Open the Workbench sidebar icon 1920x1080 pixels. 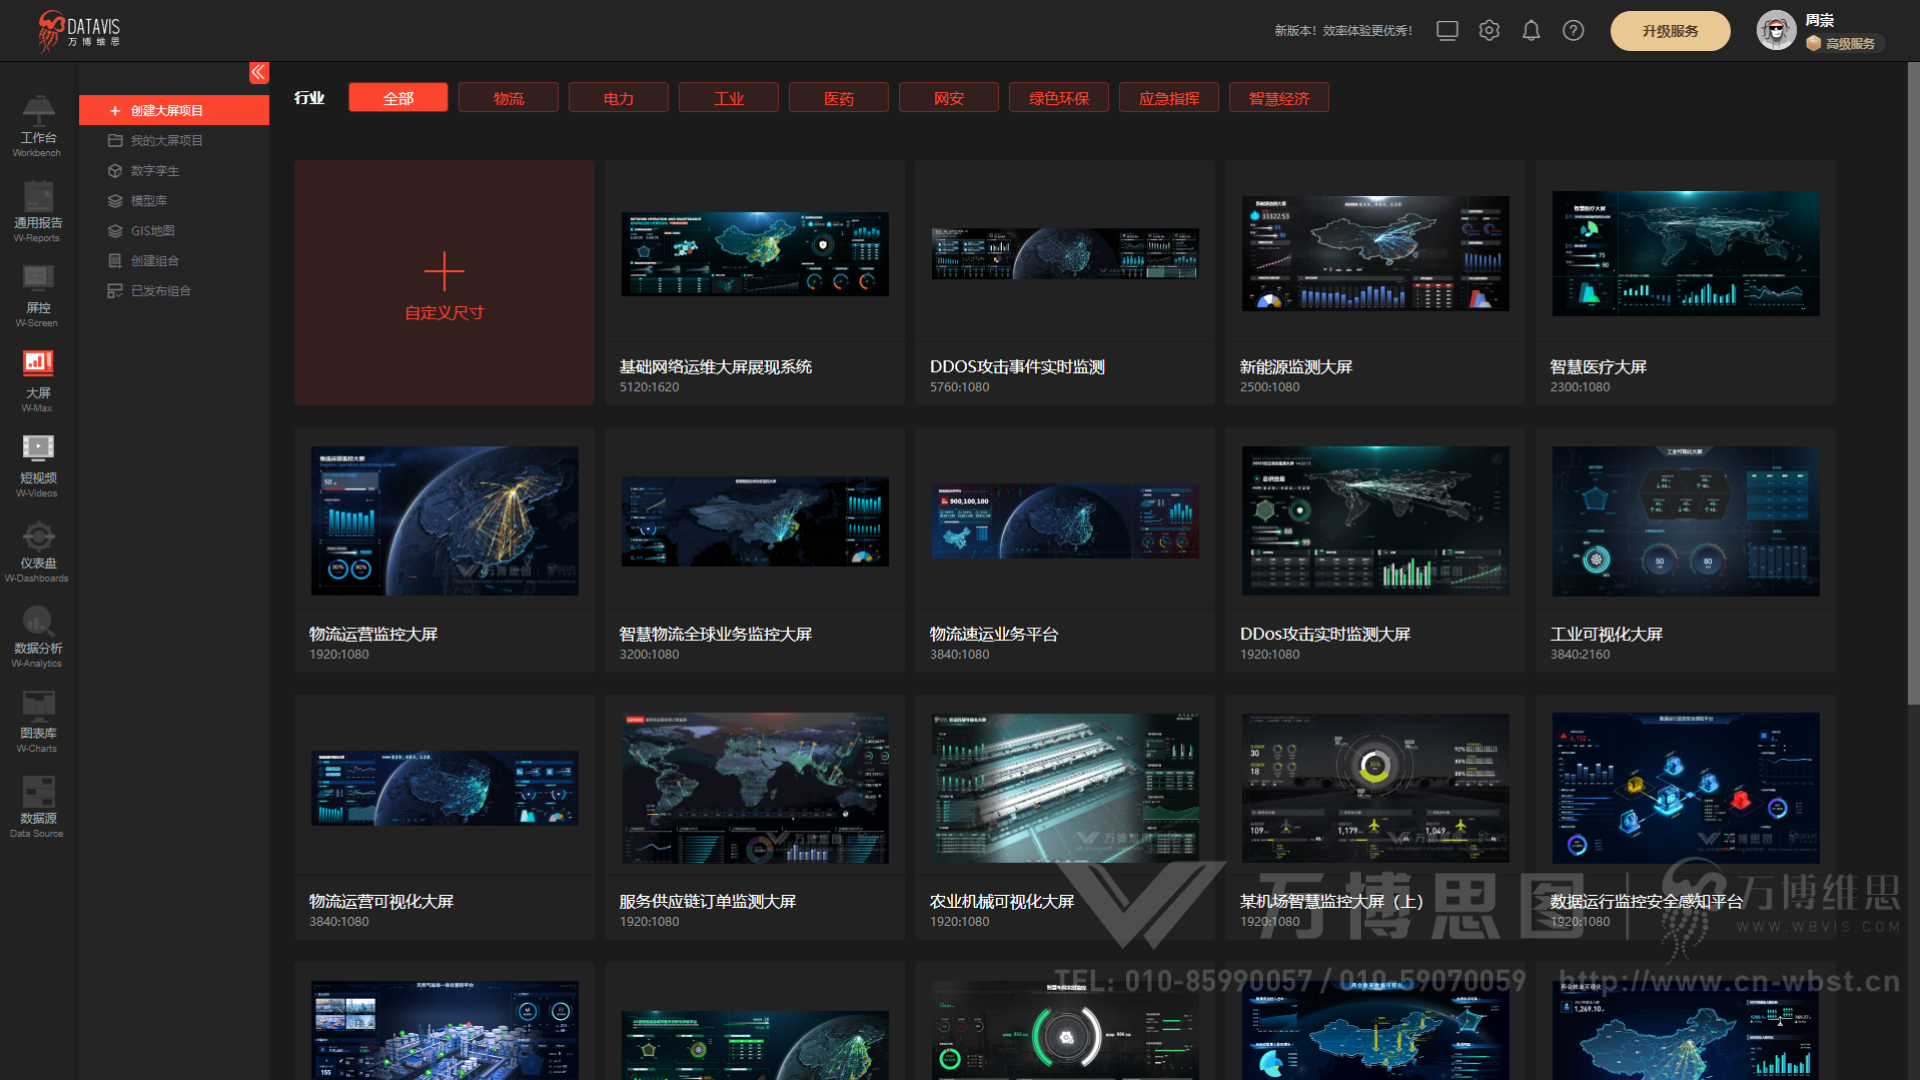38,112
